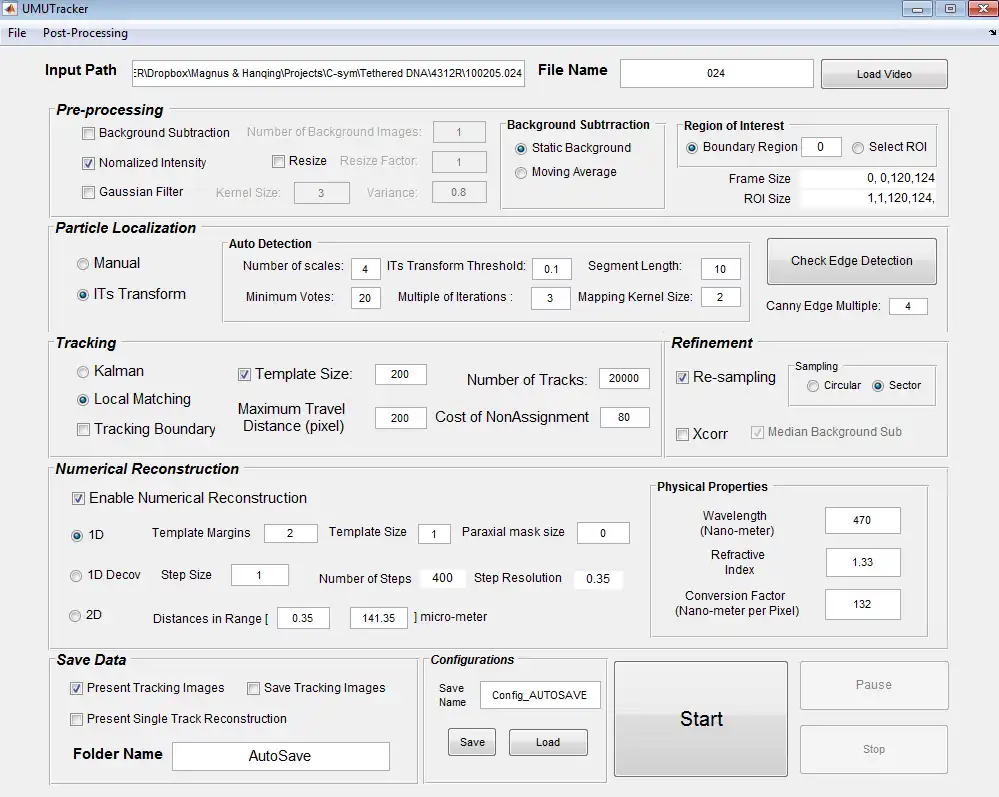Open the Post-Processing menu
The width and height of the screenshot is (999, 797).
tap(85, 32)
